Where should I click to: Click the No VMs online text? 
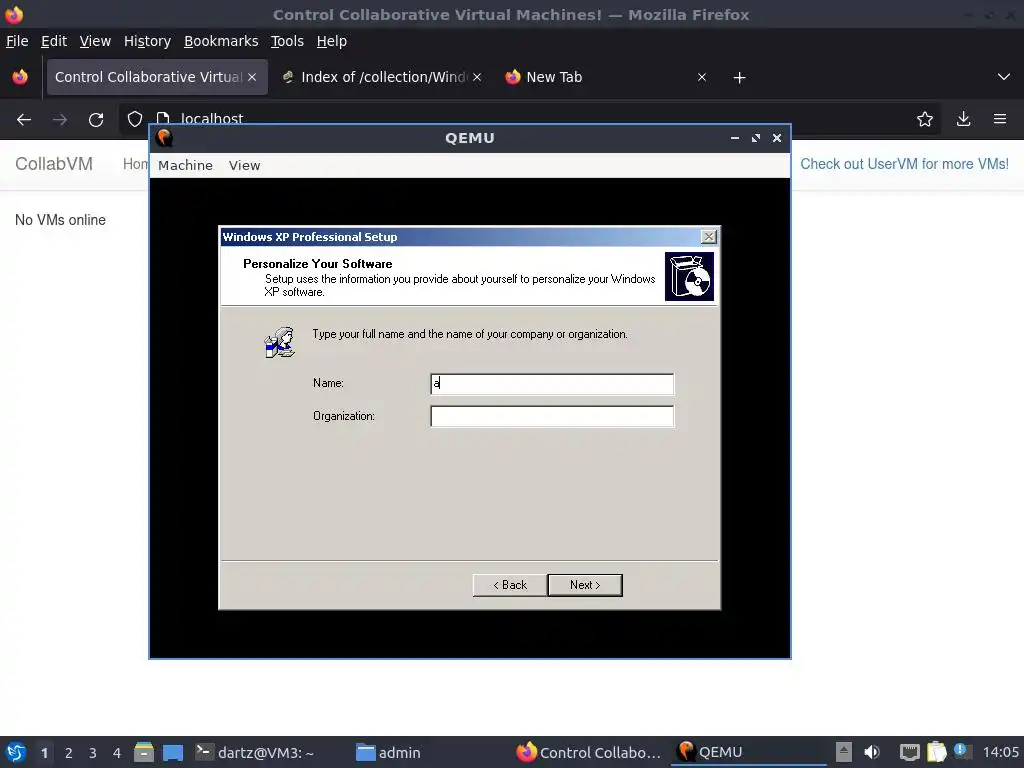click(60, 220)
